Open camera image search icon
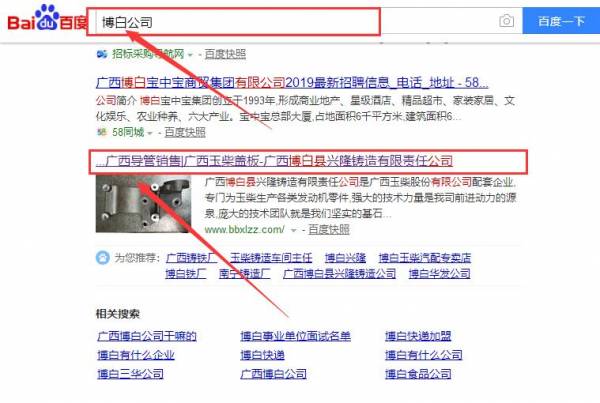This screenshot has height=403, width=600. click(506, 21)
